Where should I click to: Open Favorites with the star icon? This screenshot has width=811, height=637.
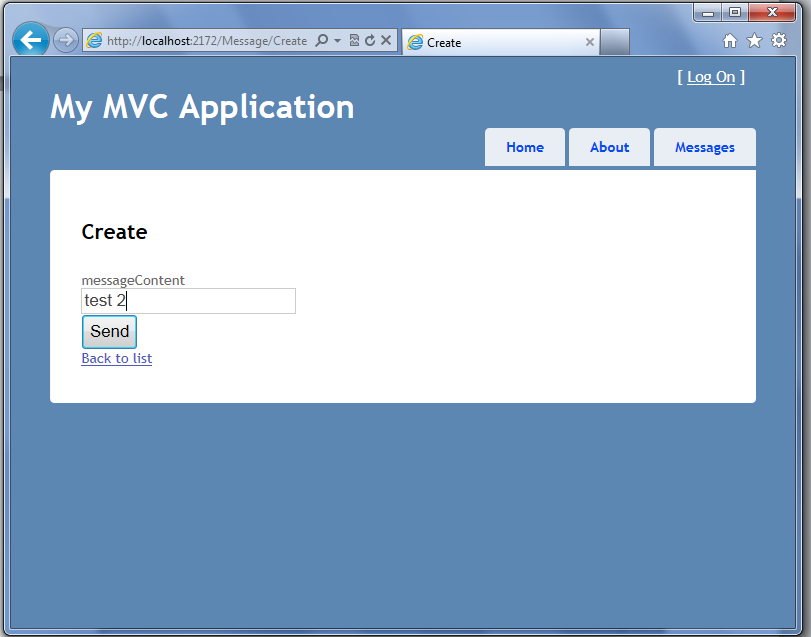755,40
